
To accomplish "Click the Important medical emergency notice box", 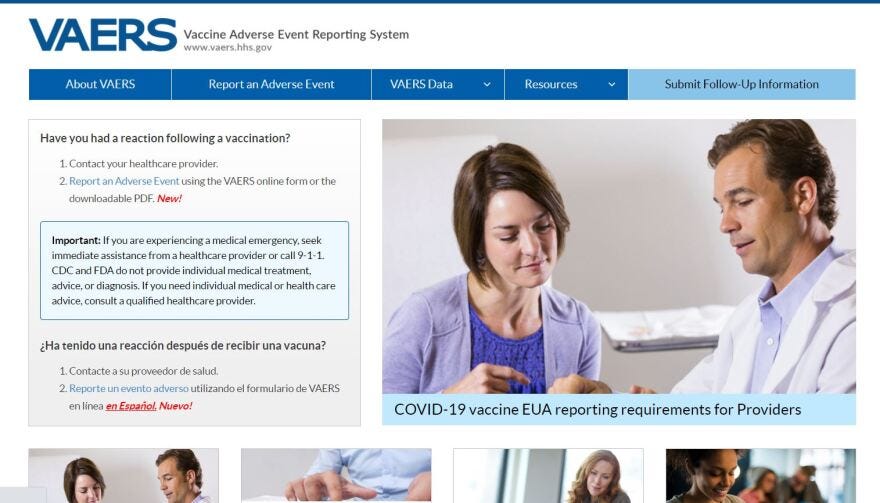I will click(194, 271).
